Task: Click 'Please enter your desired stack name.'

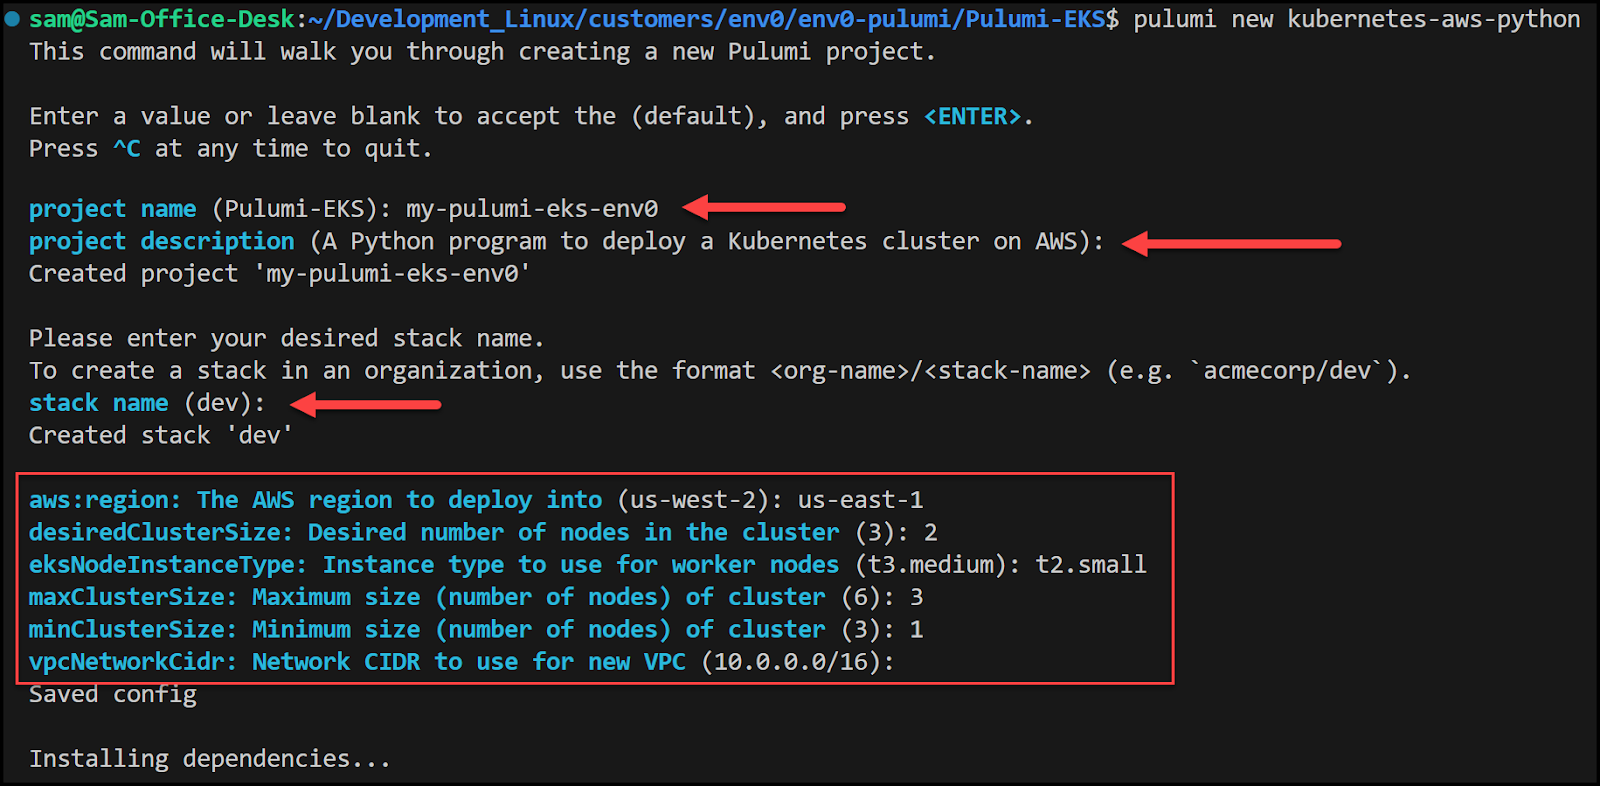Action: point(286,339)
